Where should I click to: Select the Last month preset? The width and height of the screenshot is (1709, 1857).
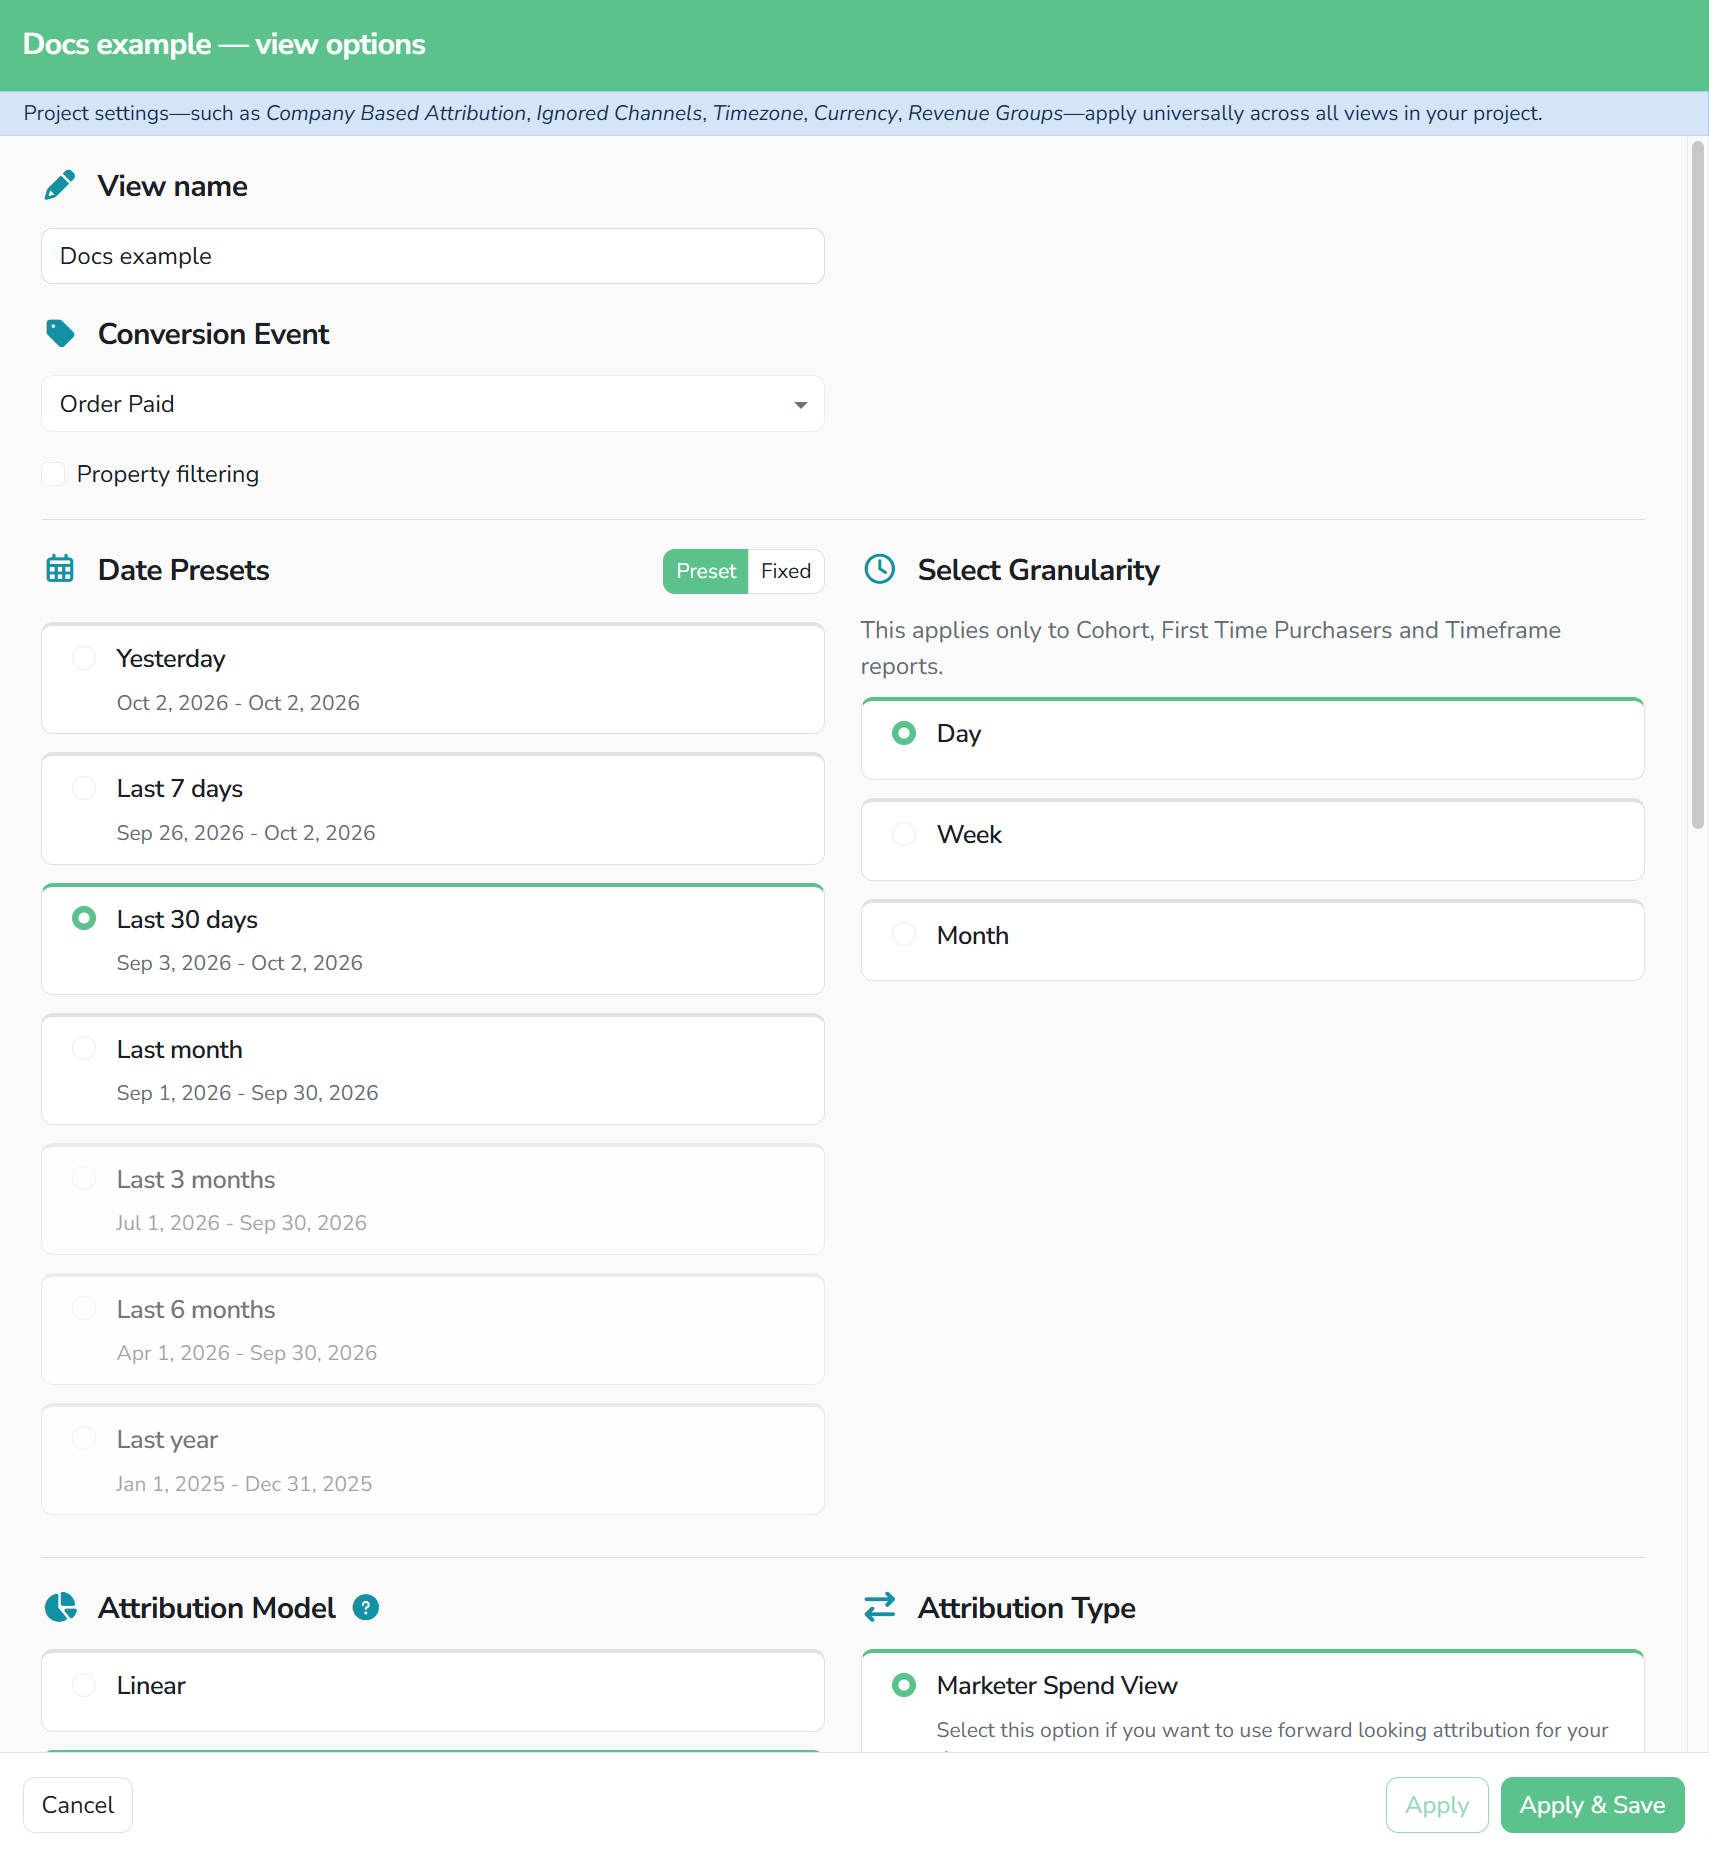pos(433,1069)
